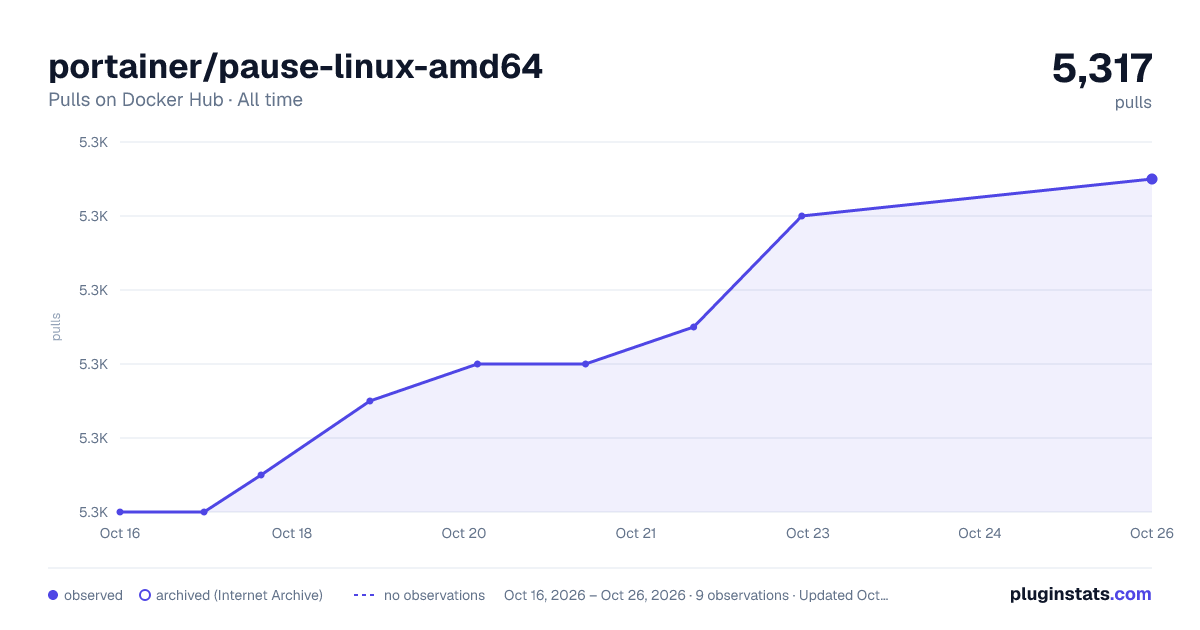Viewport: 1200px width, 630px height.
Task: Click the 'observed' legend label
Action: tap(93, 595)
